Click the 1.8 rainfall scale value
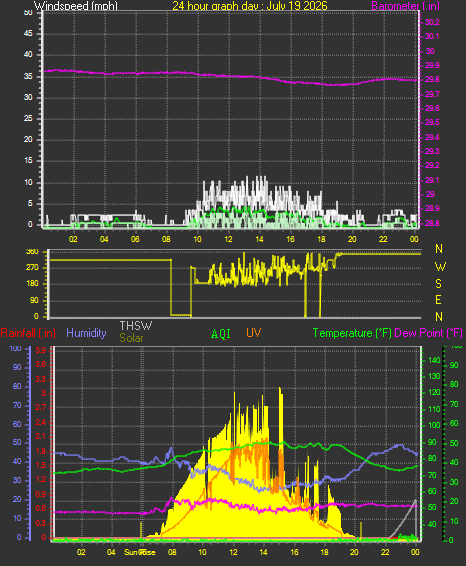 point(41,451)
